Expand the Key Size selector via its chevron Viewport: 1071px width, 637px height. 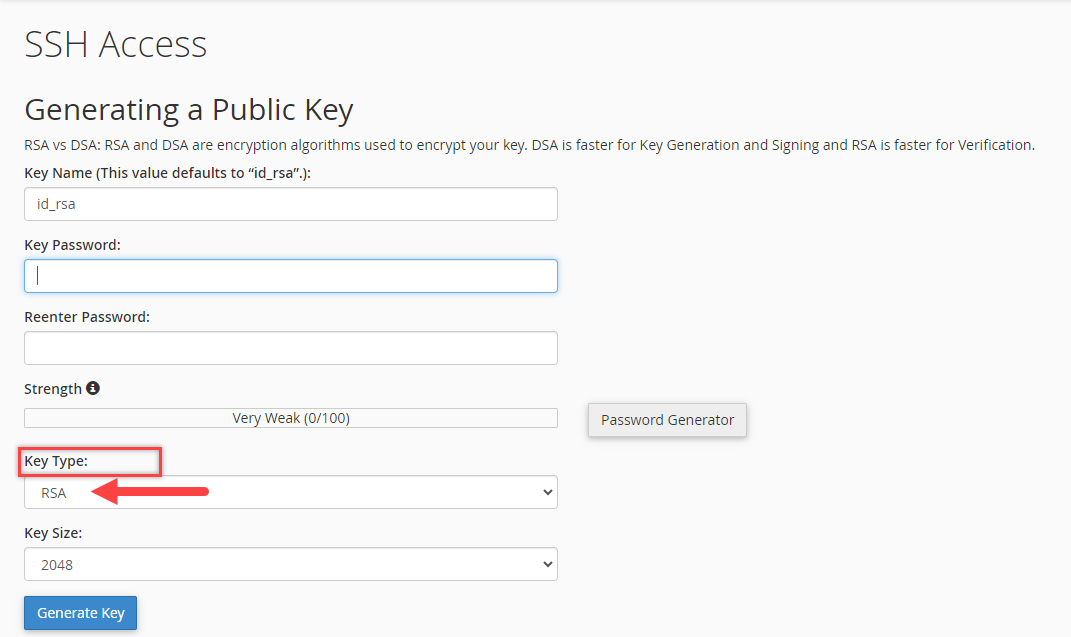point(546,564)
